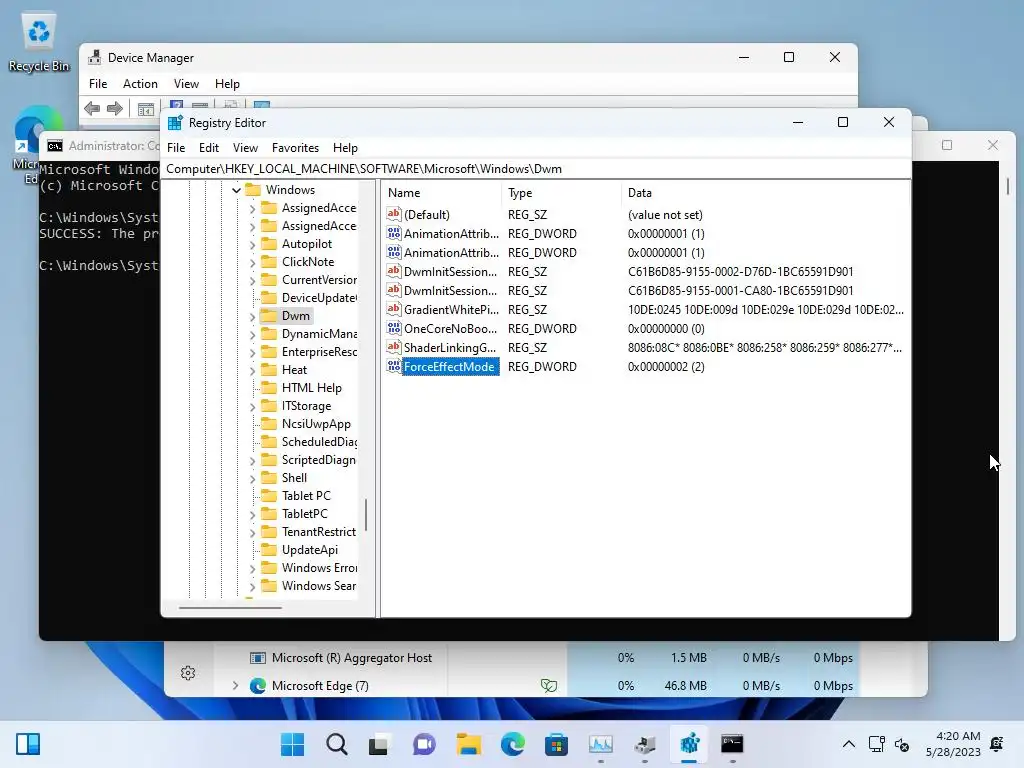
Task: Click Device Manager show console tree icon
Action: 146,108
